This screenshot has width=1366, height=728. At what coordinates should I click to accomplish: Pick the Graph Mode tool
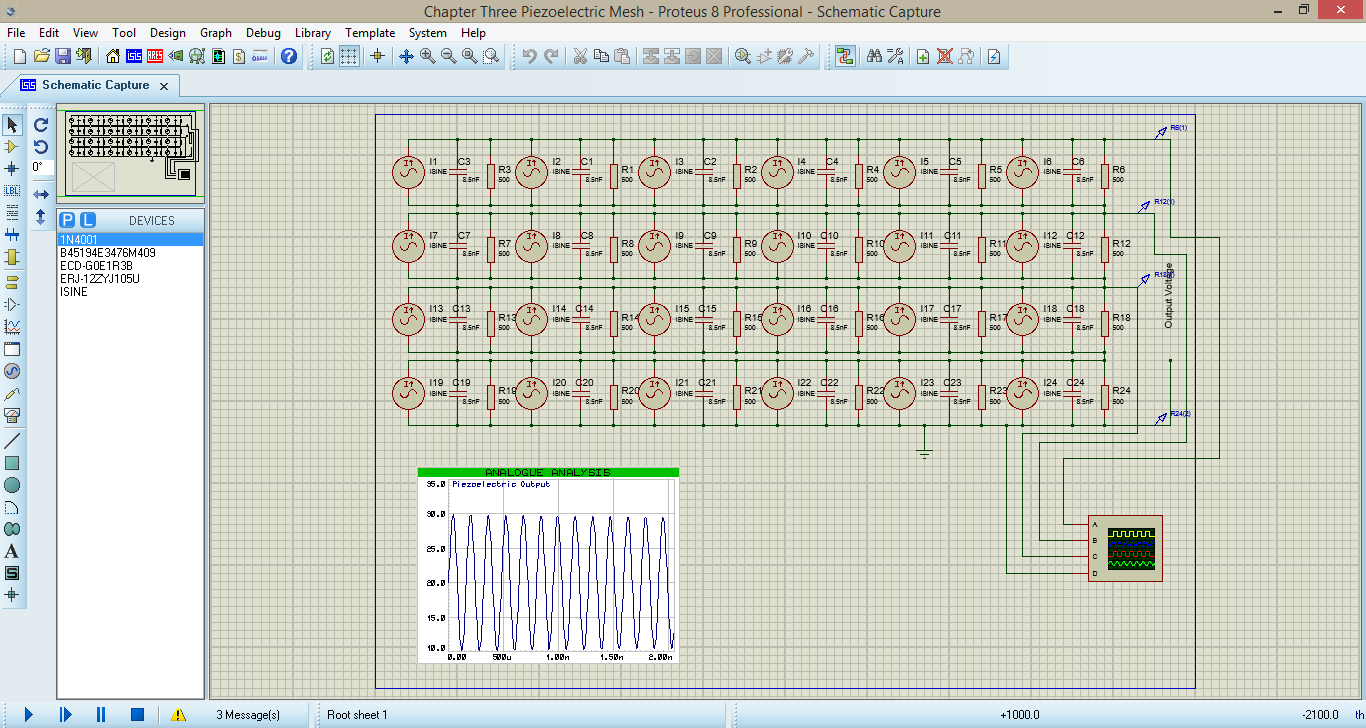[12, 327]
